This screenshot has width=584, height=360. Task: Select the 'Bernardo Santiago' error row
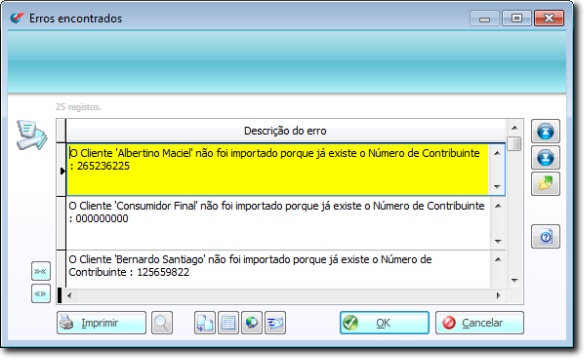pos(277,269)
